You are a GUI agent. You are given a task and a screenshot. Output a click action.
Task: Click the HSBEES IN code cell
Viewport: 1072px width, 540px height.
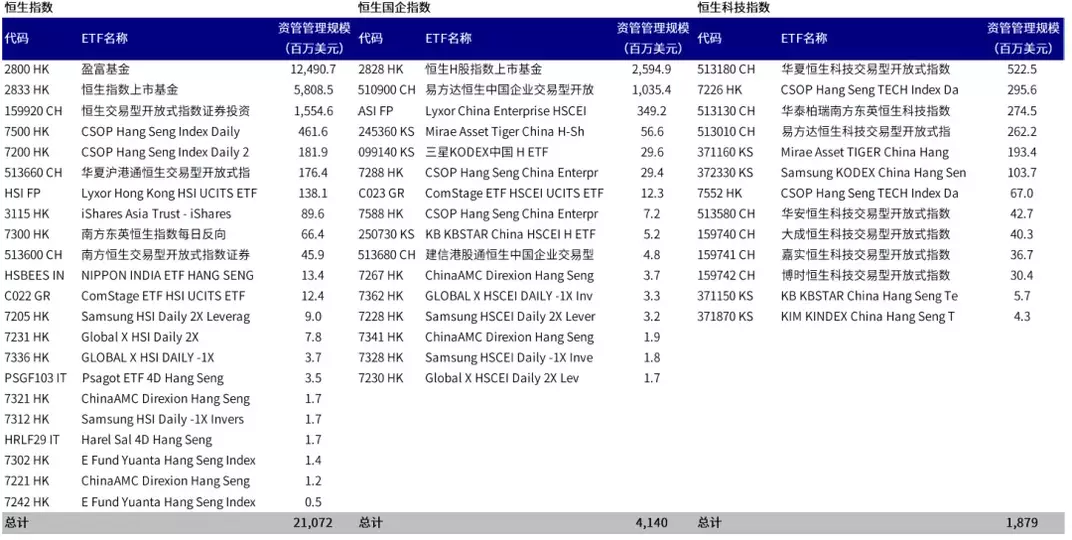pyautogui.click(x=34, y=275)
